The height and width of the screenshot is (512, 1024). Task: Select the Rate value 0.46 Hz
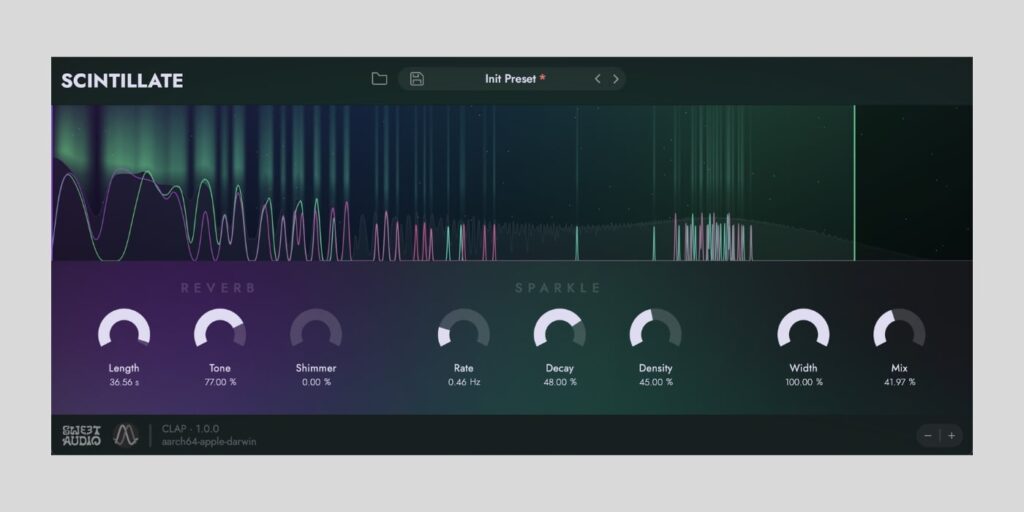464,382
